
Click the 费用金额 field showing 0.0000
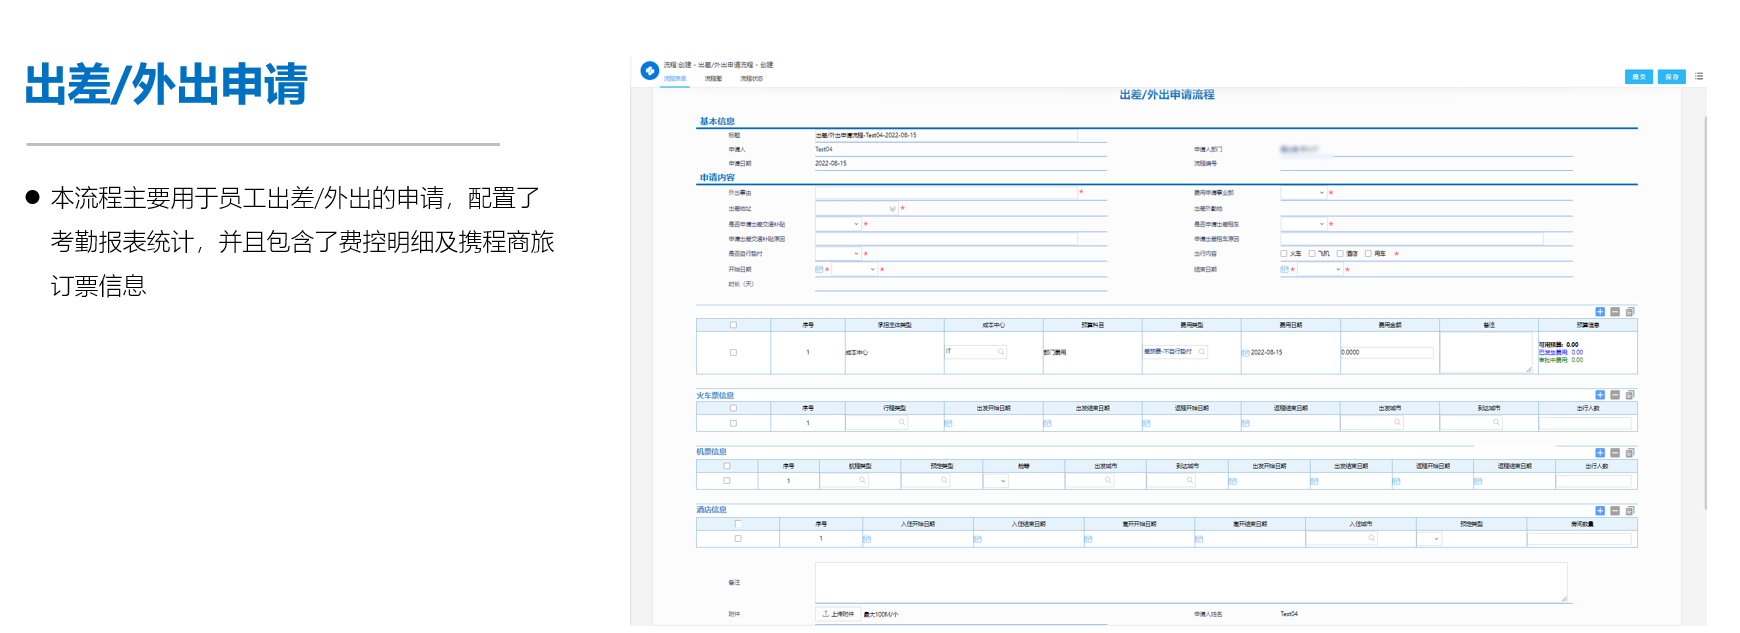(x=1387, y=352)
